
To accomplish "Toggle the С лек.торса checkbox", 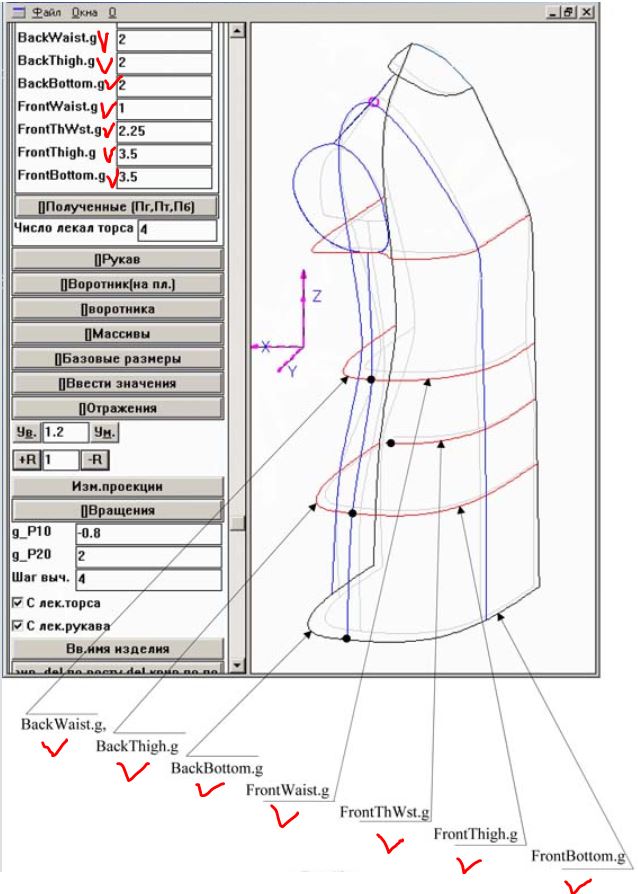I will point(18,603).
